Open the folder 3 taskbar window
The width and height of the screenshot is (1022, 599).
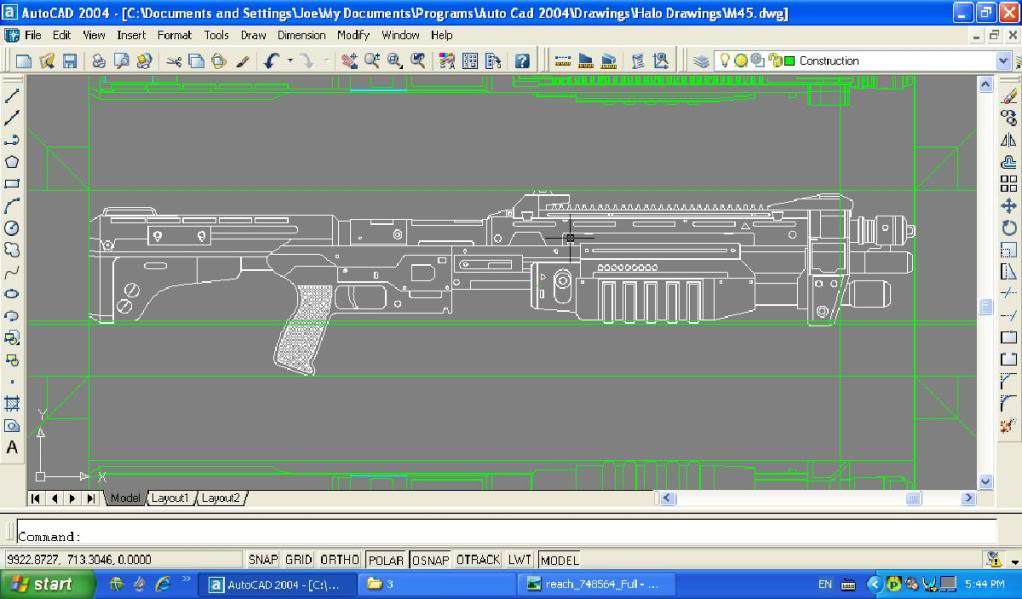437,585
